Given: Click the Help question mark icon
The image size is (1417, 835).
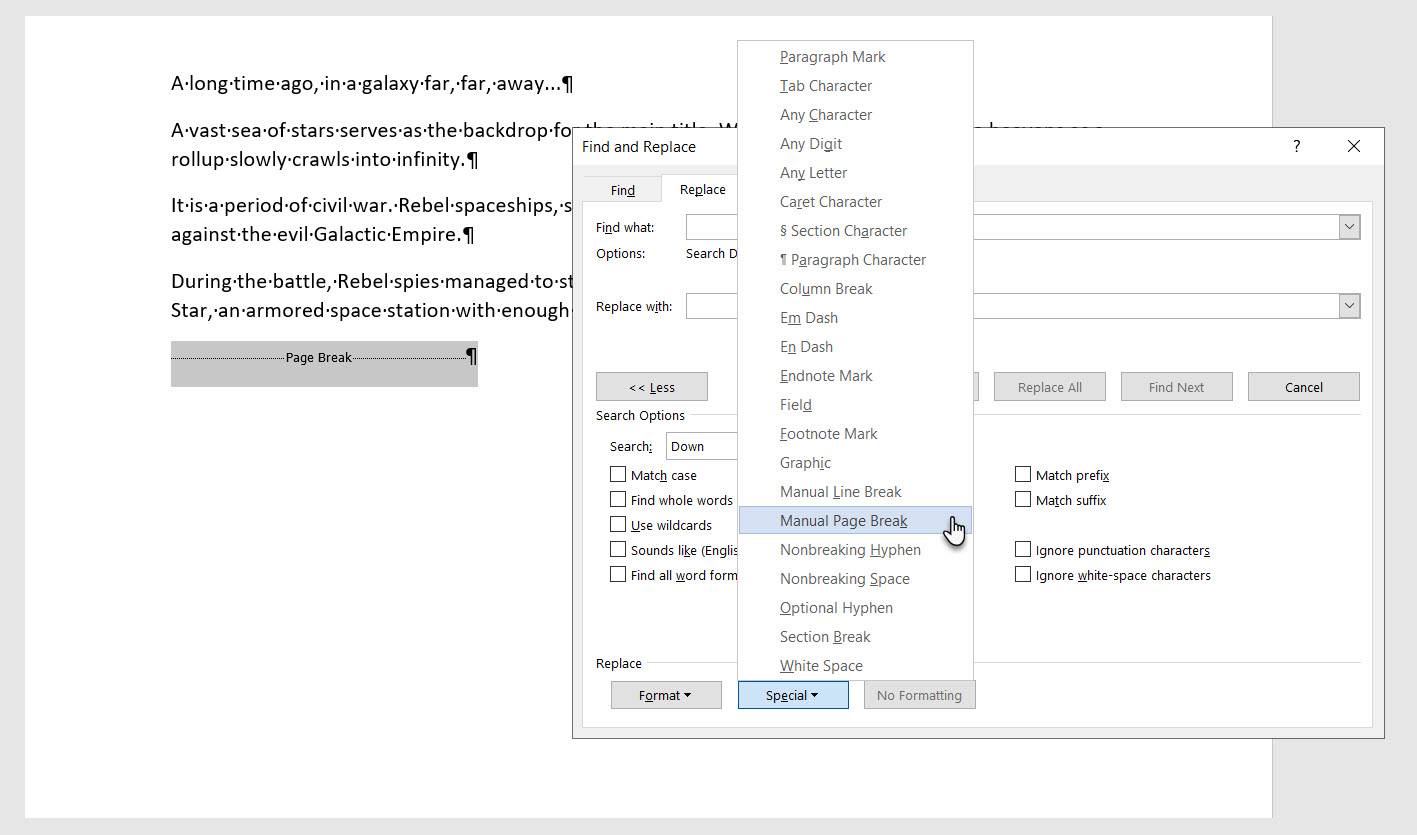Looking at the screenshot, I should click(x=1296, y=147).
